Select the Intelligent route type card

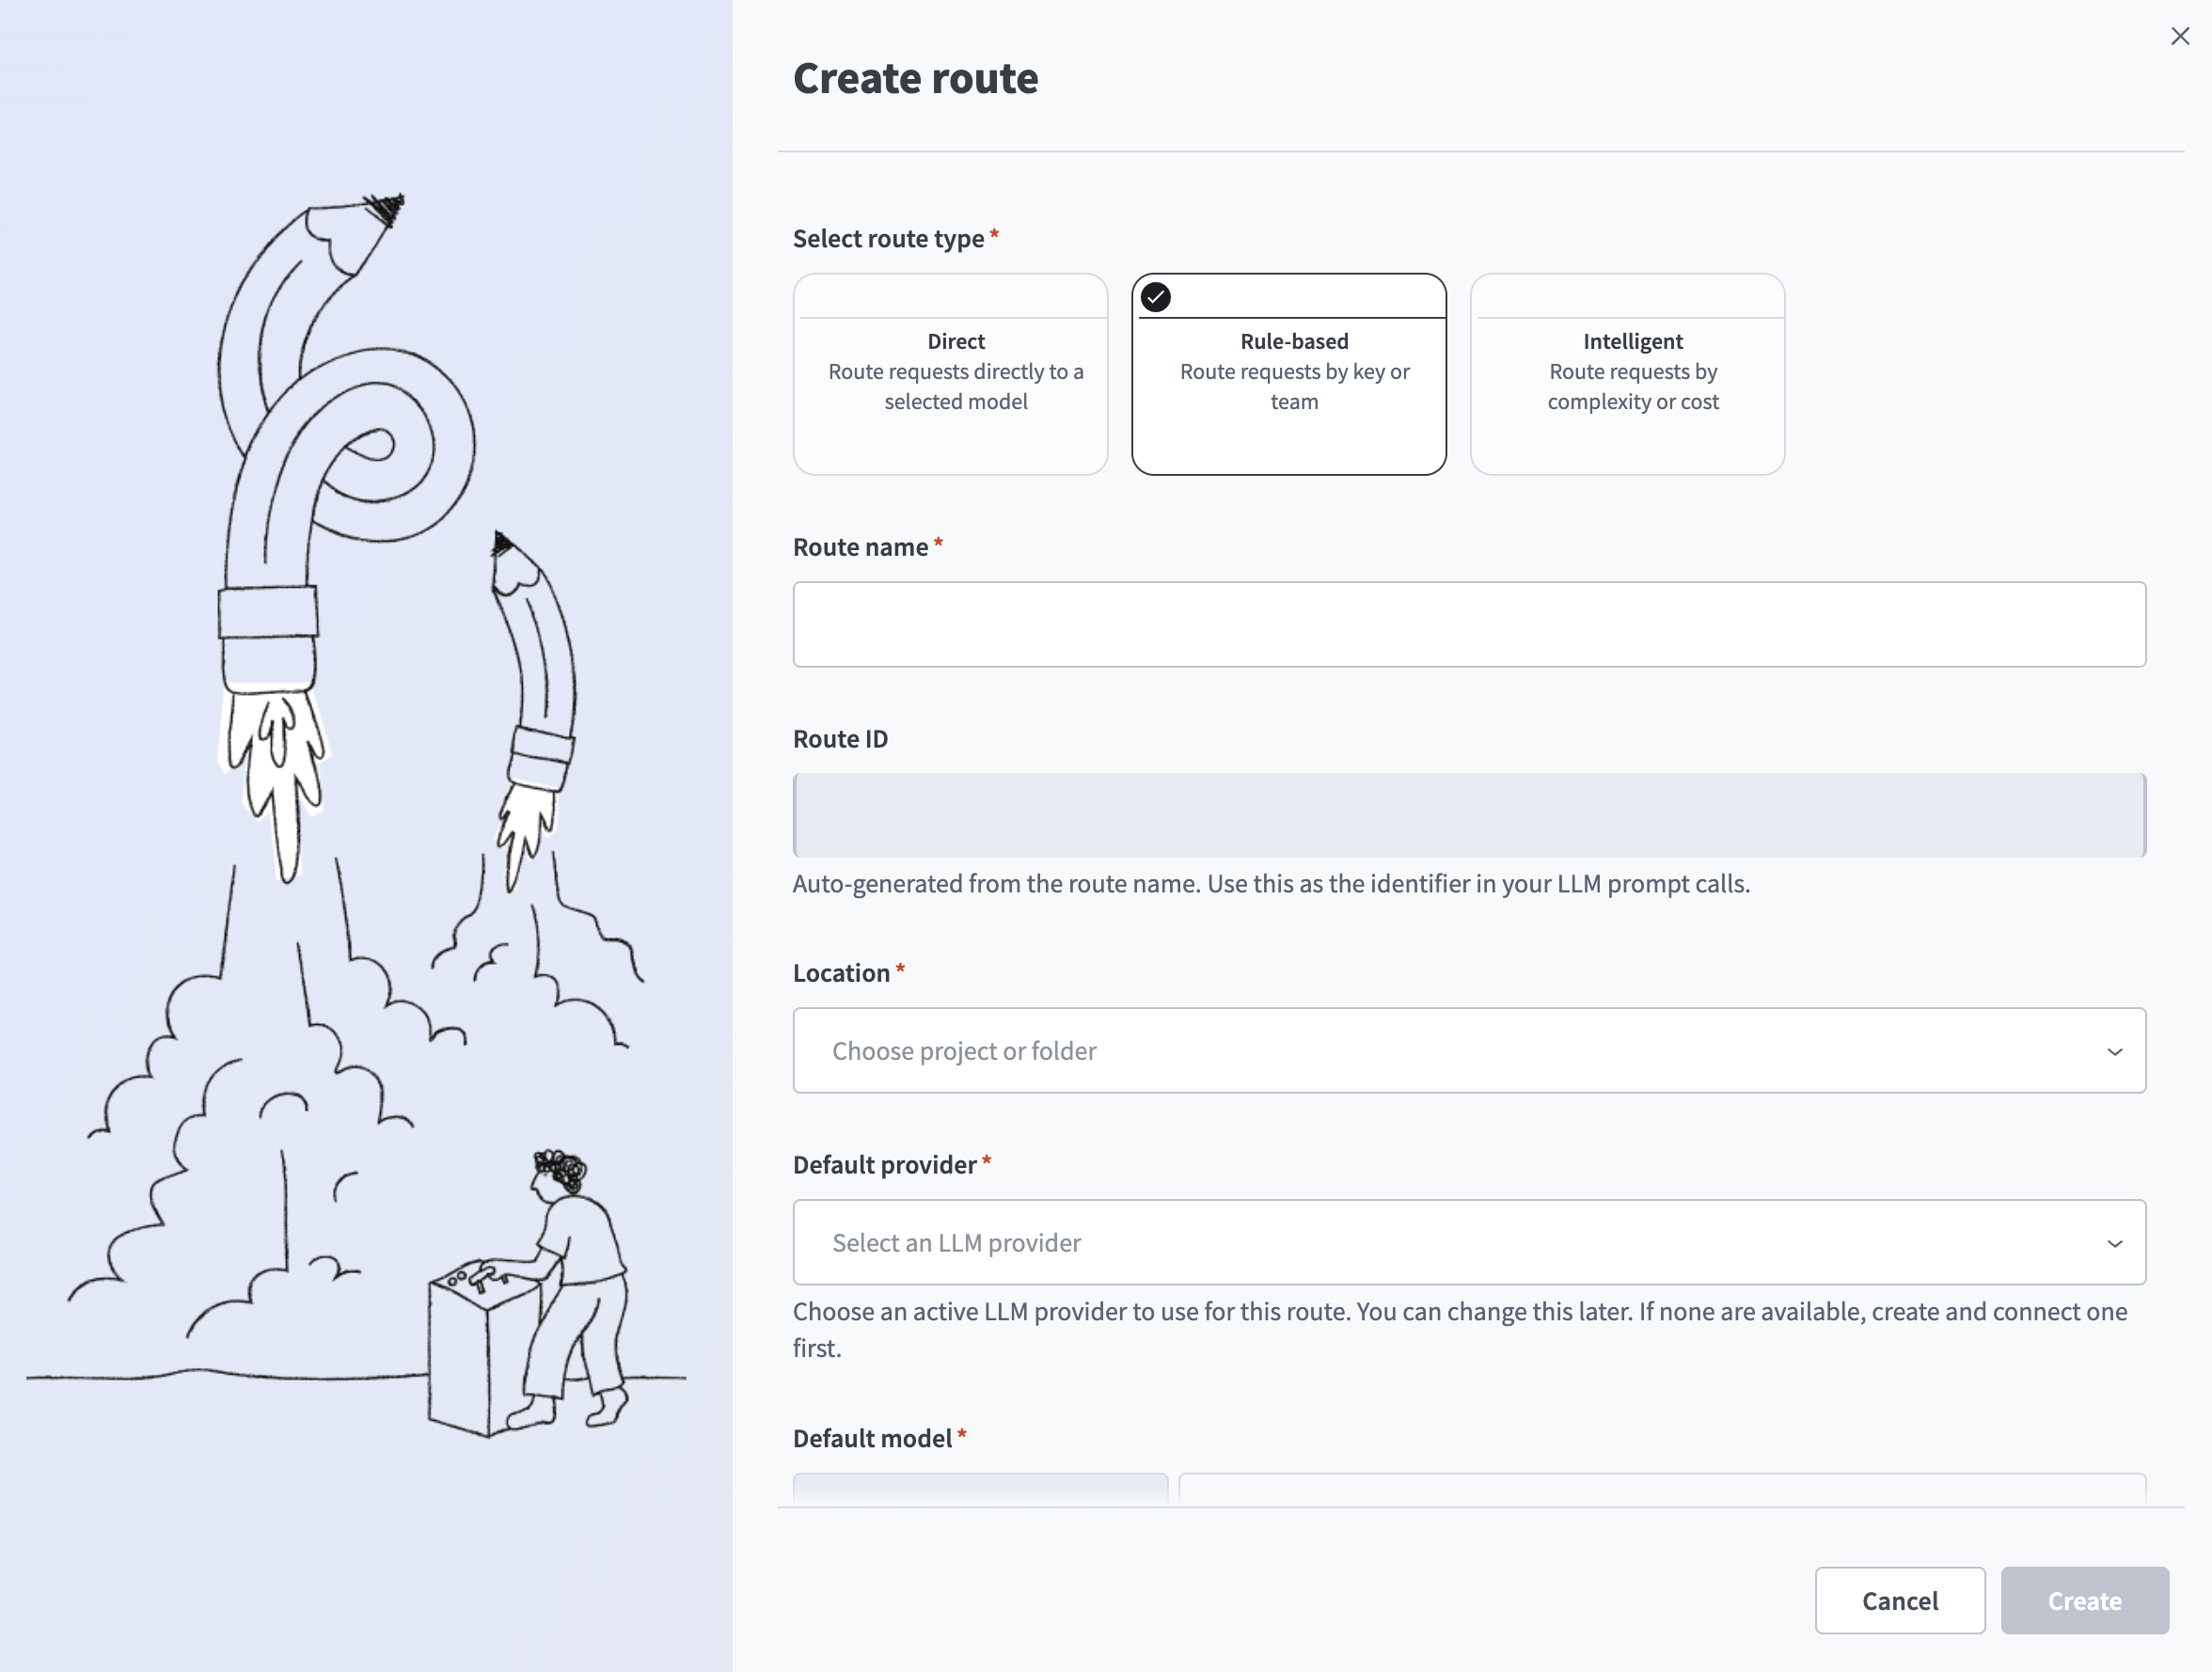pos(1627,374)
